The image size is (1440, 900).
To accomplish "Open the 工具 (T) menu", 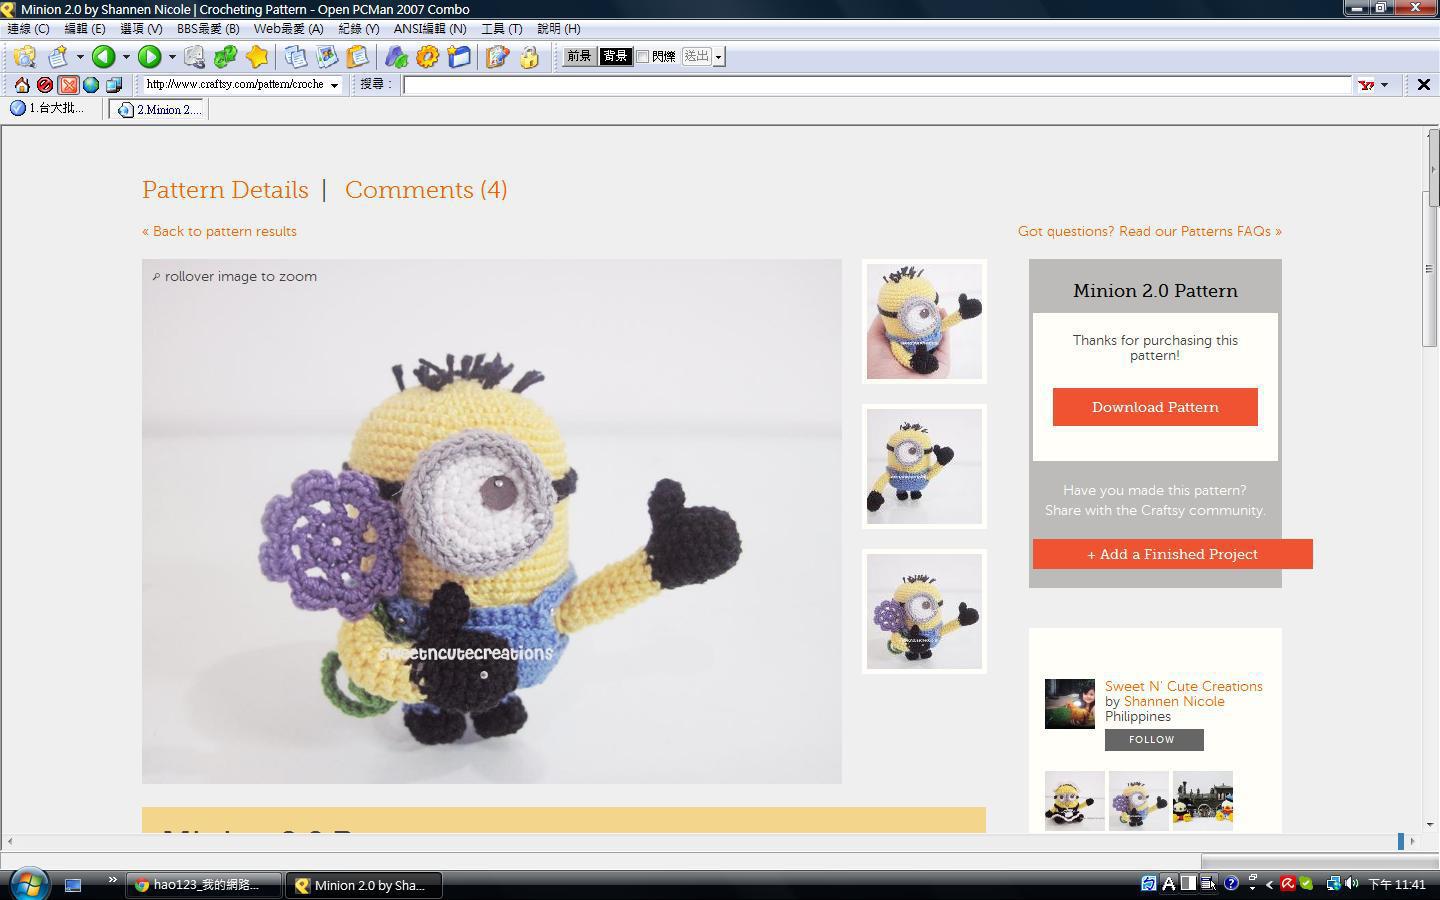I will pos(501,29).
